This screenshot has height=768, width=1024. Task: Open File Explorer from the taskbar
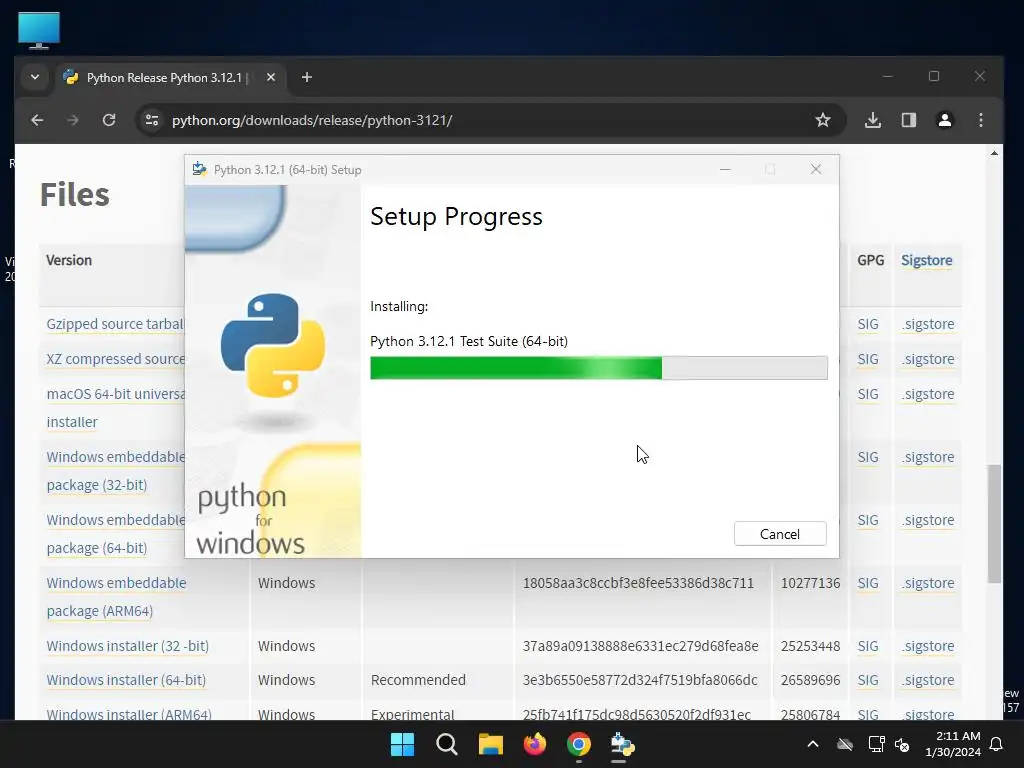[x=490, y=744]
